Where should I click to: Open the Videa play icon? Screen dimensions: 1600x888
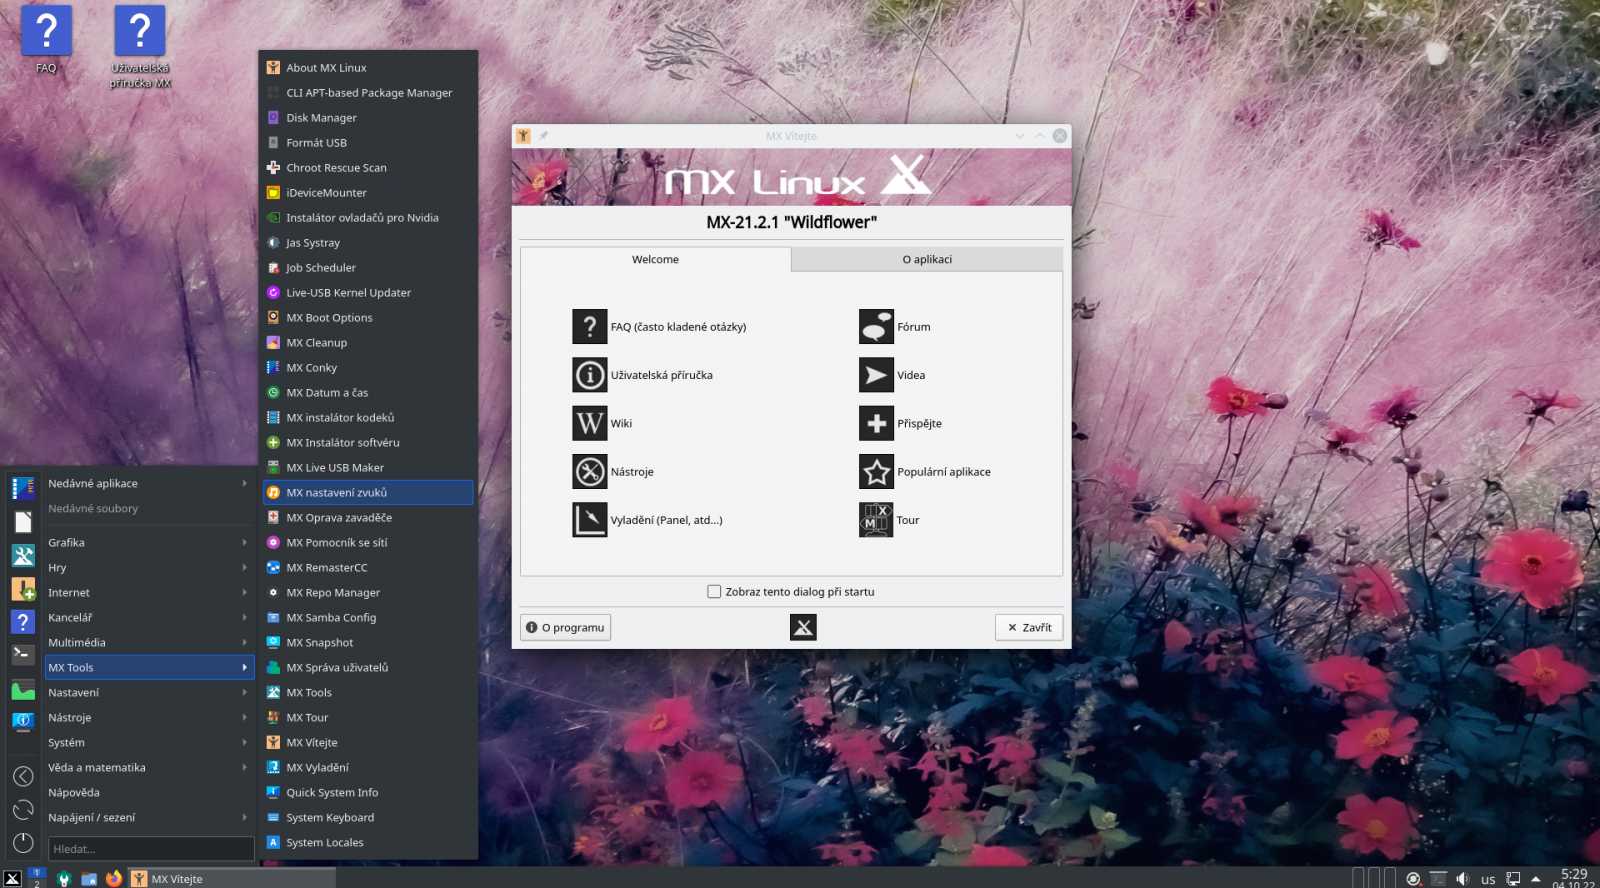click(x=876, y=375)
